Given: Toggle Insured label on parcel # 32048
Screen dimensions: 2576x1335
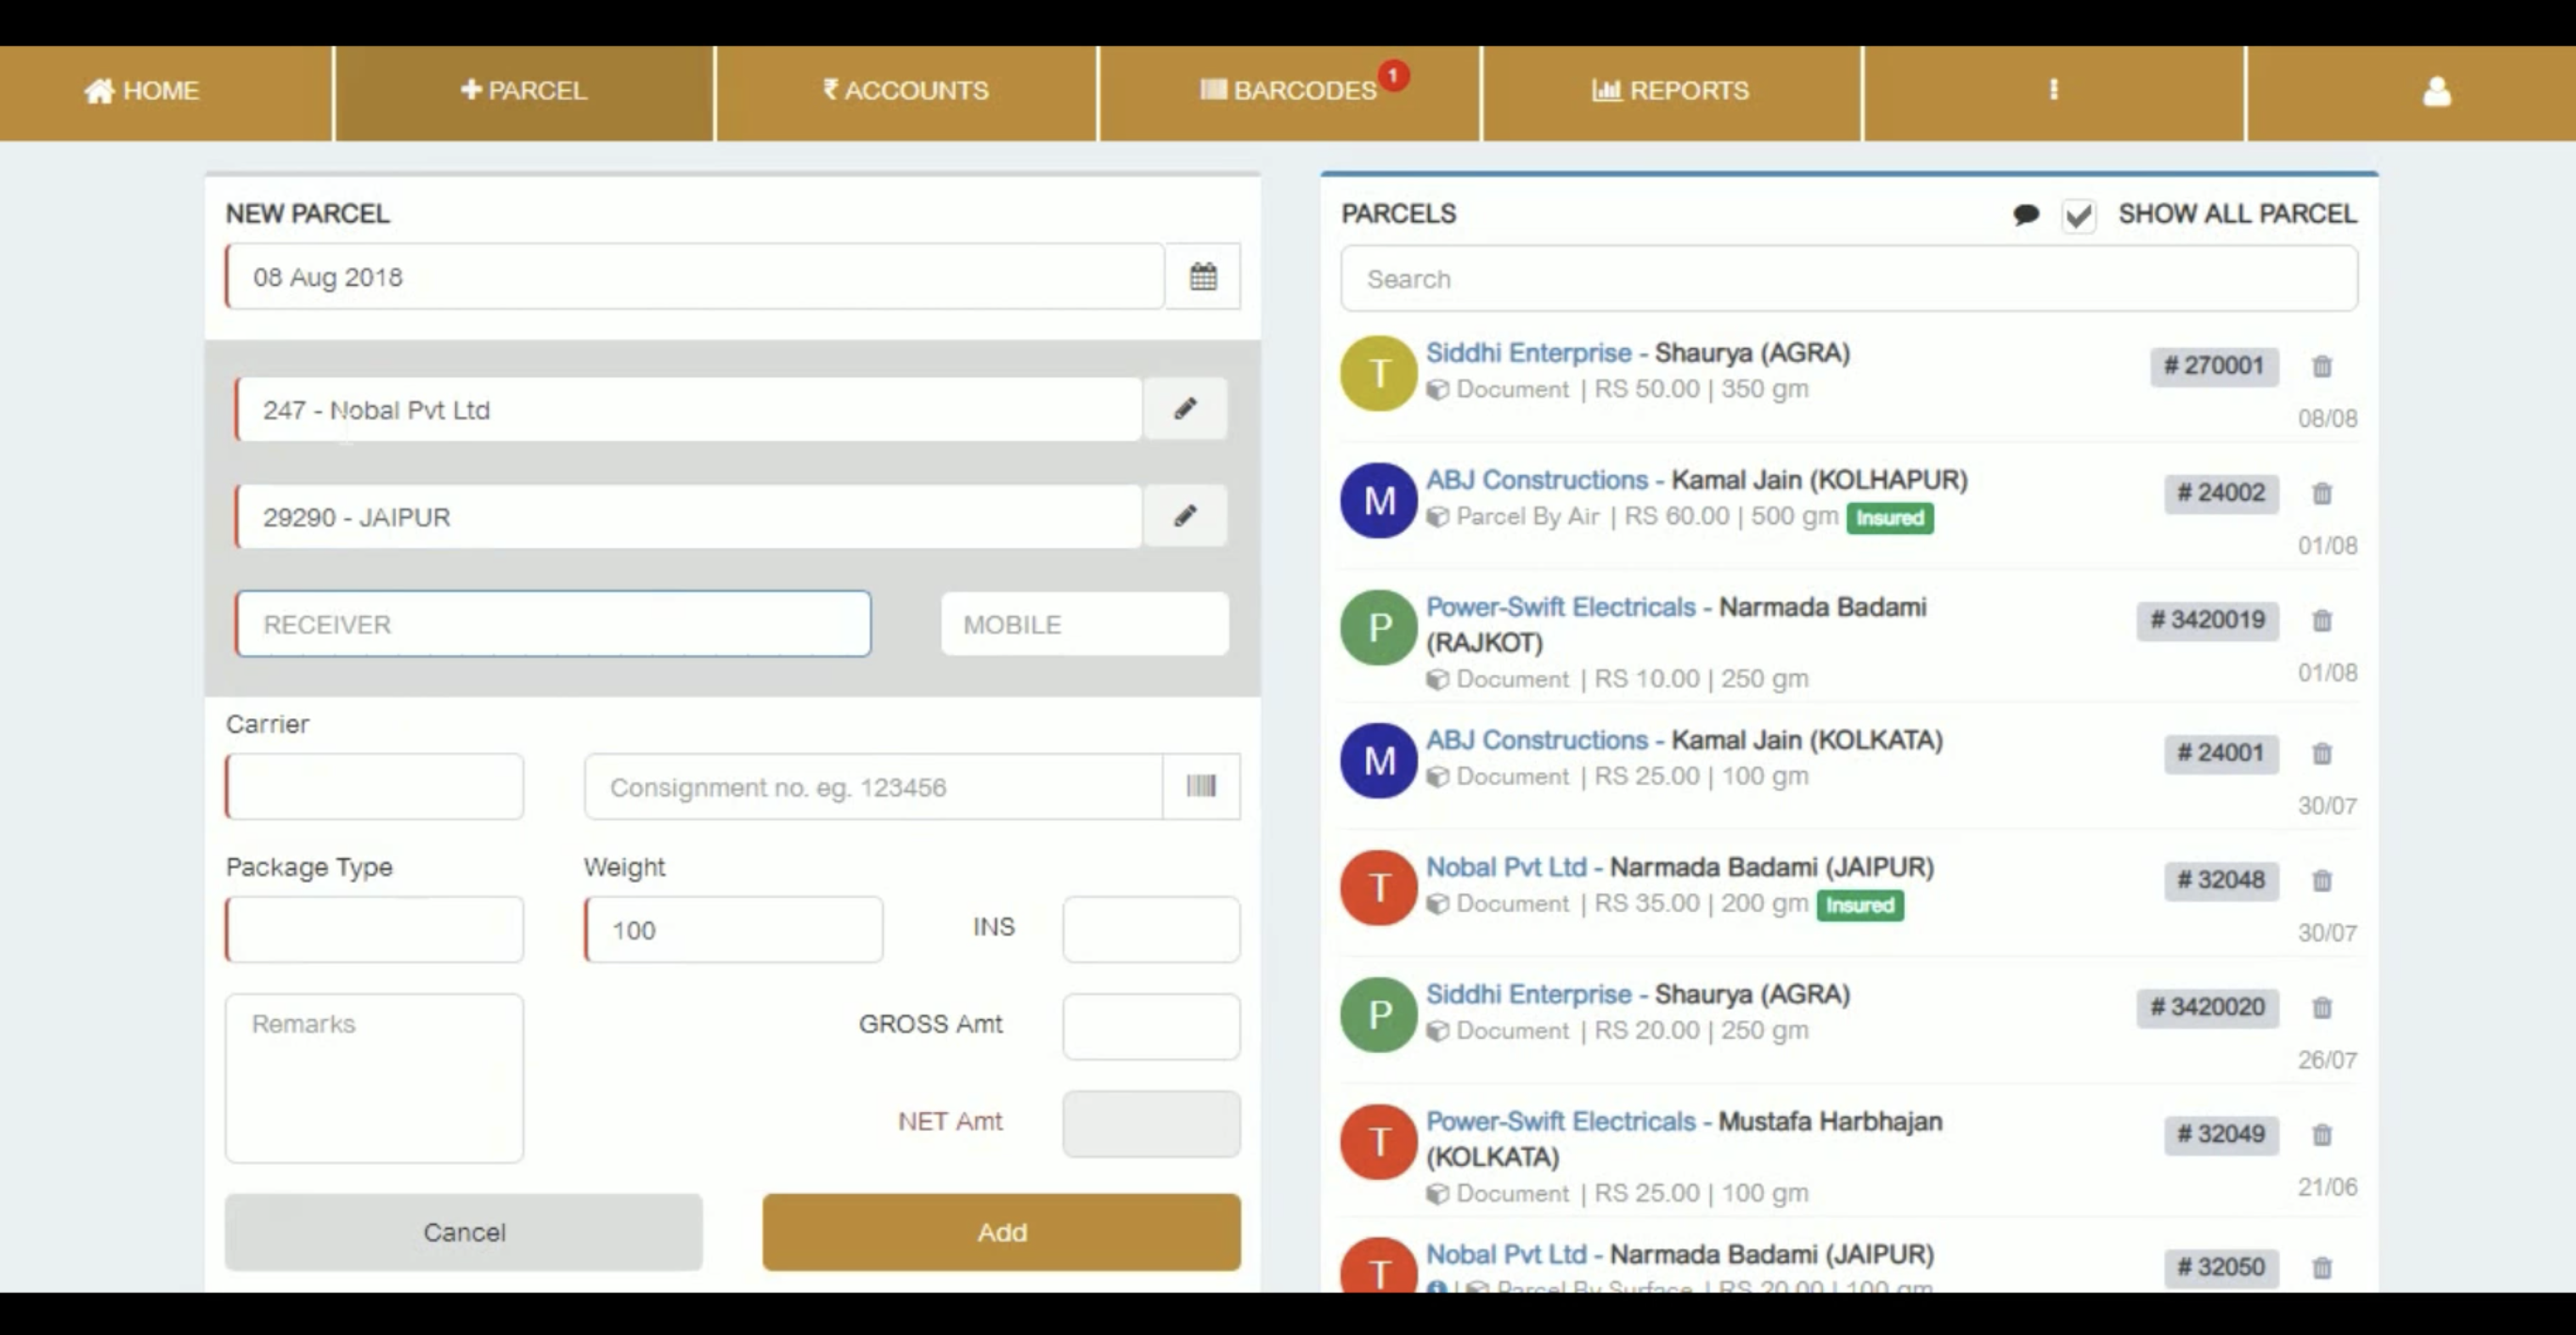Looking at the screenshot, I should 1860,905.
